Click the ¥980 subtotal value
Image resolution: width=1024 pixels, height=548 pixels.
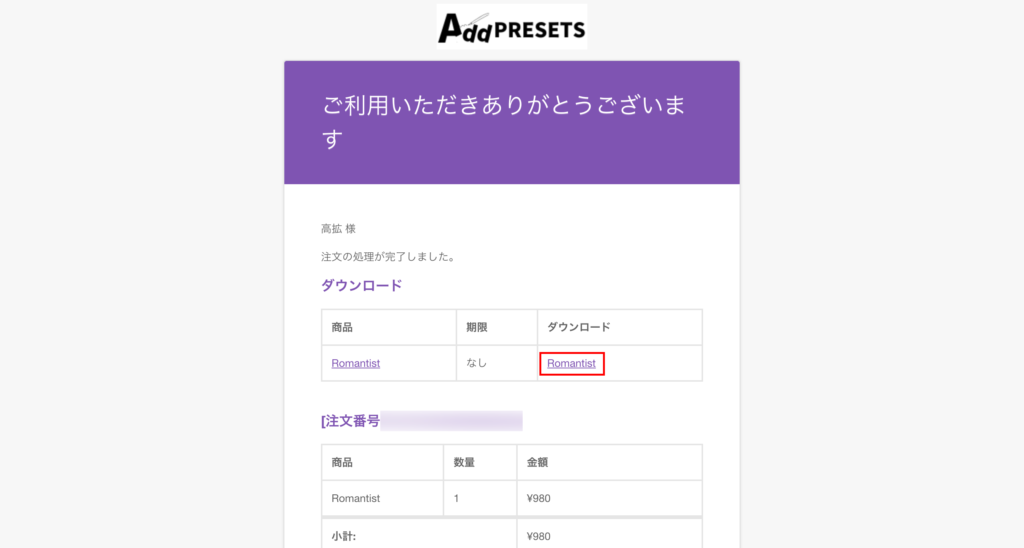point(538,536)
